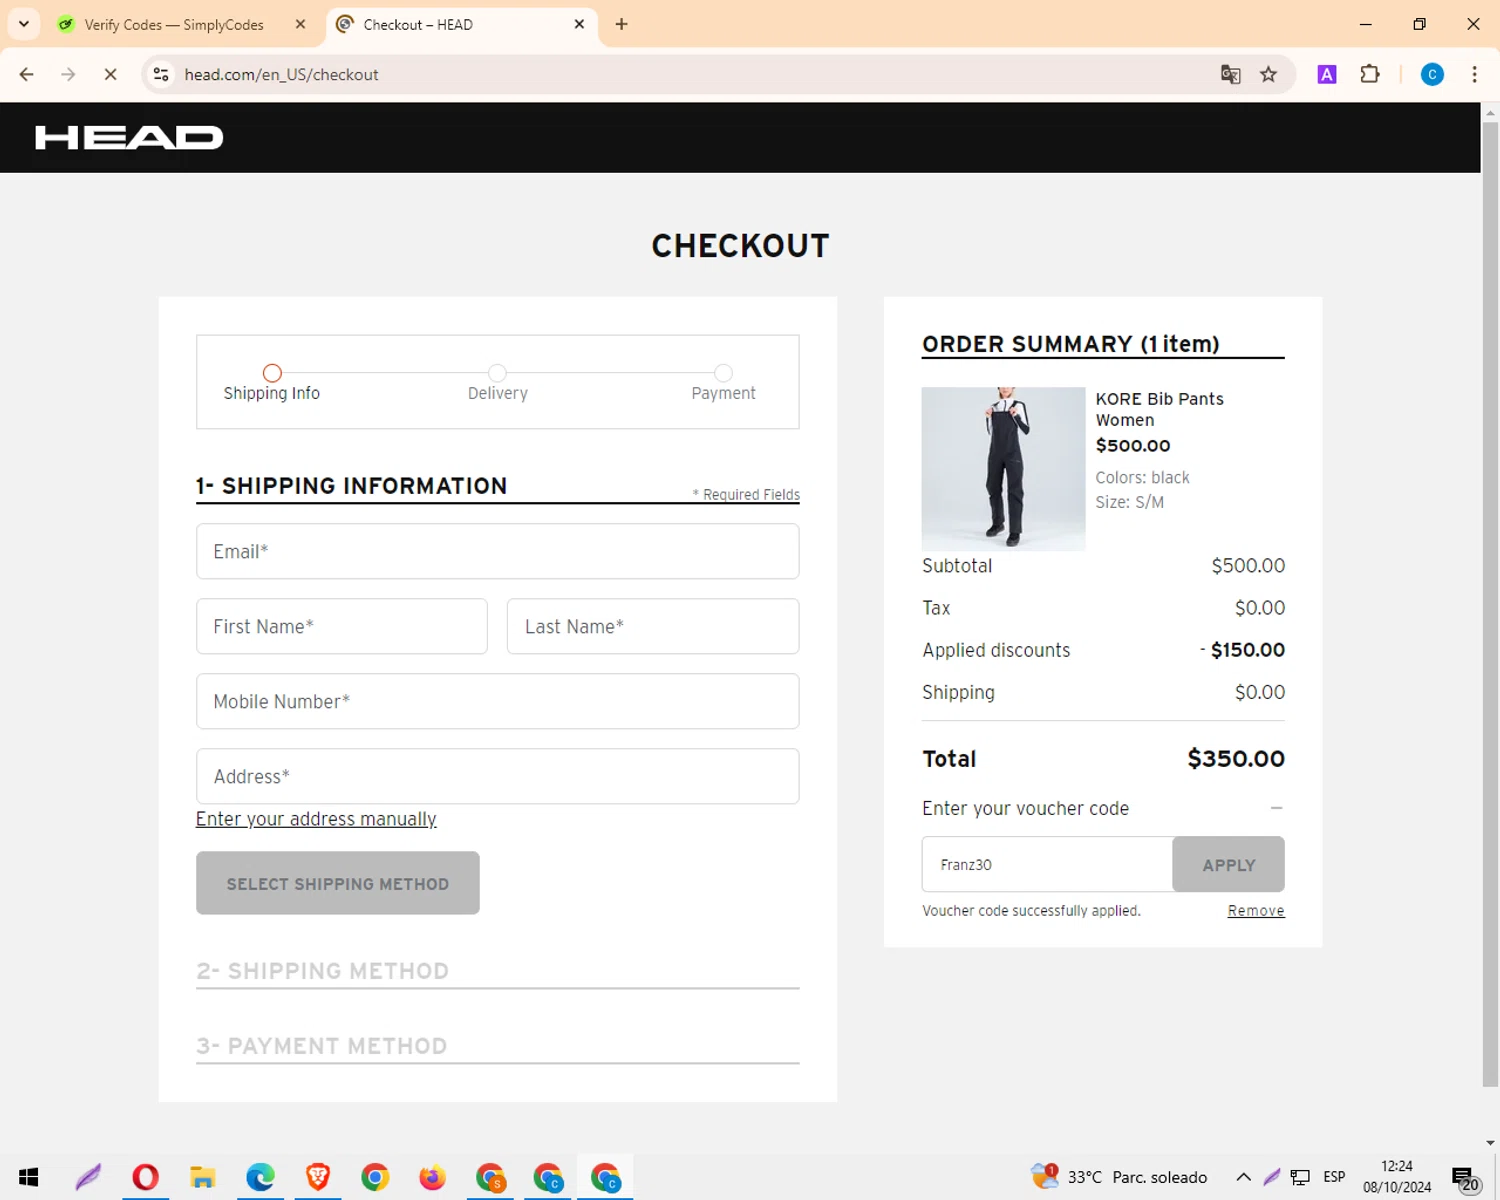Screen dimensions: 1500x1200
Task: Open the notification center icon
Action: [x=1465, y=1178]
